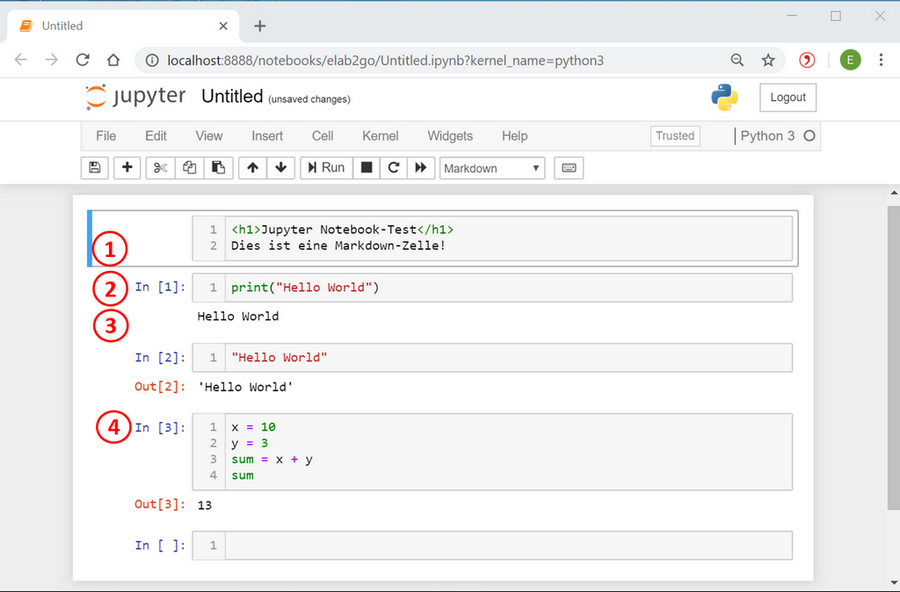Image resolution: width=900 pixels, height=592 pixels.
Task: Restart kernel and run all cells icon
Action: [421, 168]
